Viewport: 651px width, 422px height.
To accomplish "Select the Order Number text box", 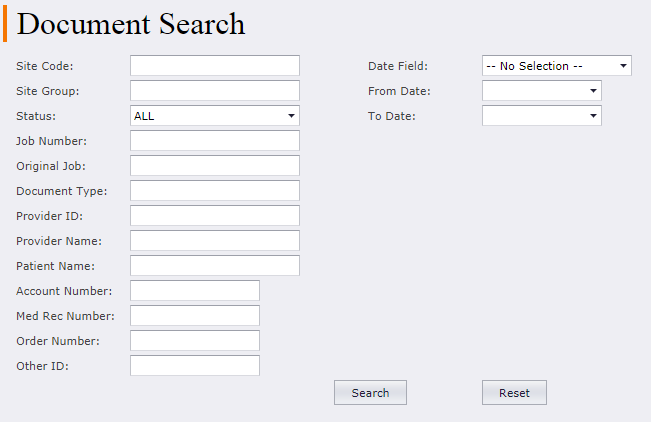I will [x=195, y=341].
